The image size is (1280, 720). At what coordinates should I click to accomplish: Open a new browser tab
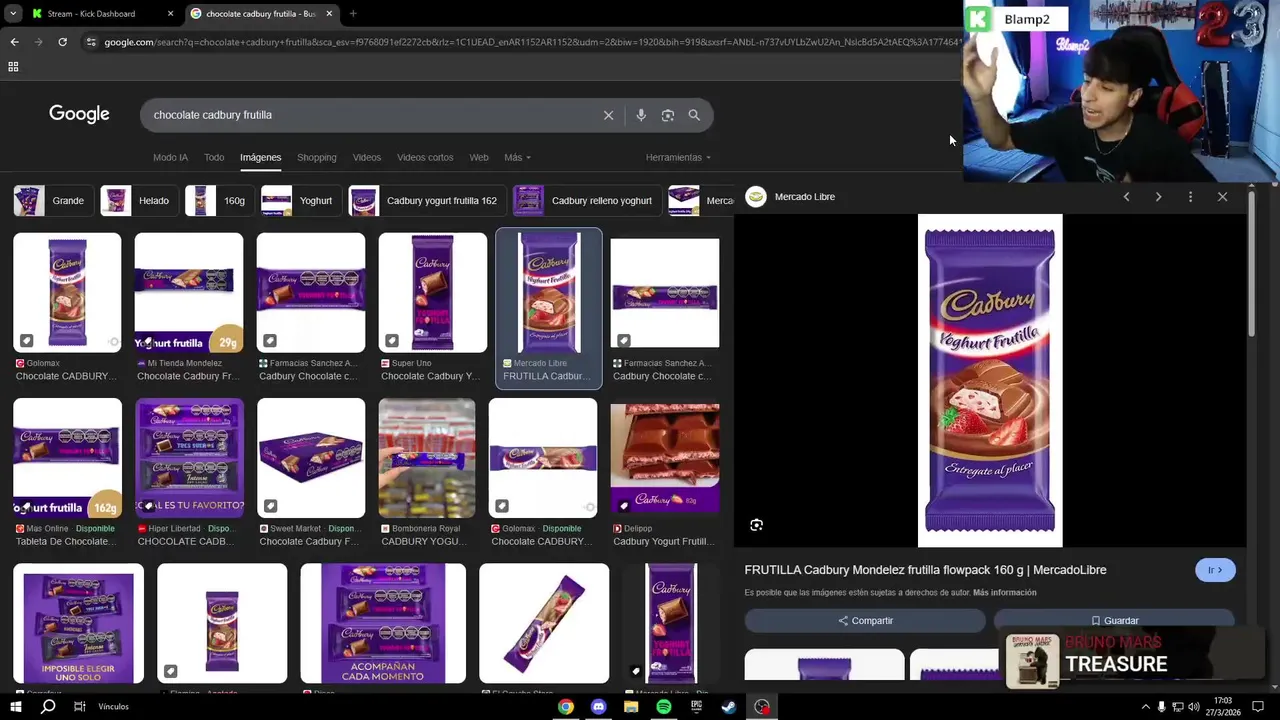353,14
